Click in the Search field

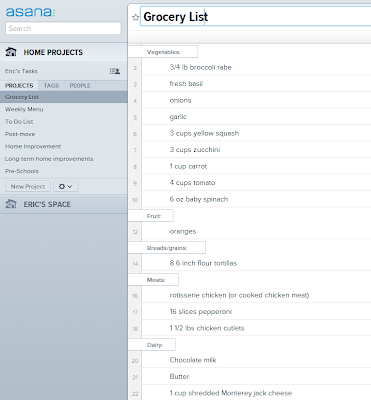click(63, 28)
